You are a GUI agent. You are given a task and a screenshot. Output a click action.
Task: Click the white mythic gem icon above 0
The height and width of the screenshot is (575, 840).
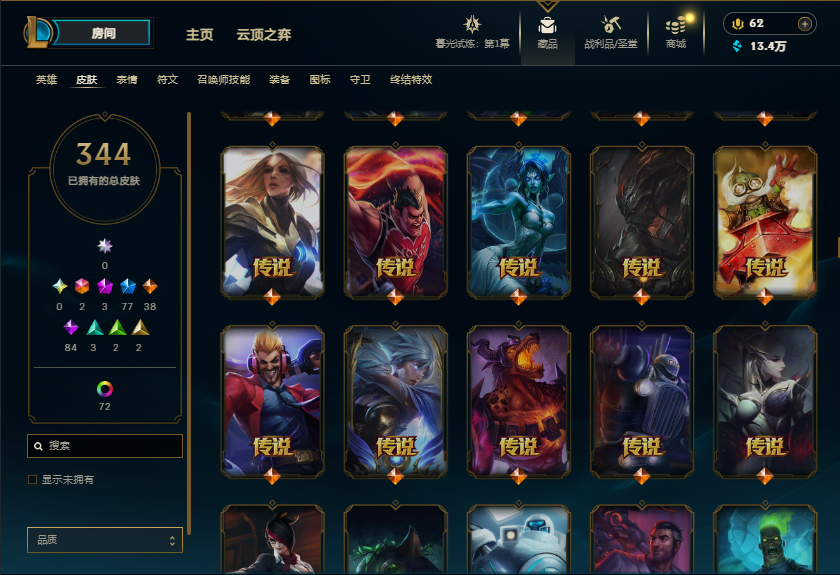pyautogui.click(x=104, y=246)
